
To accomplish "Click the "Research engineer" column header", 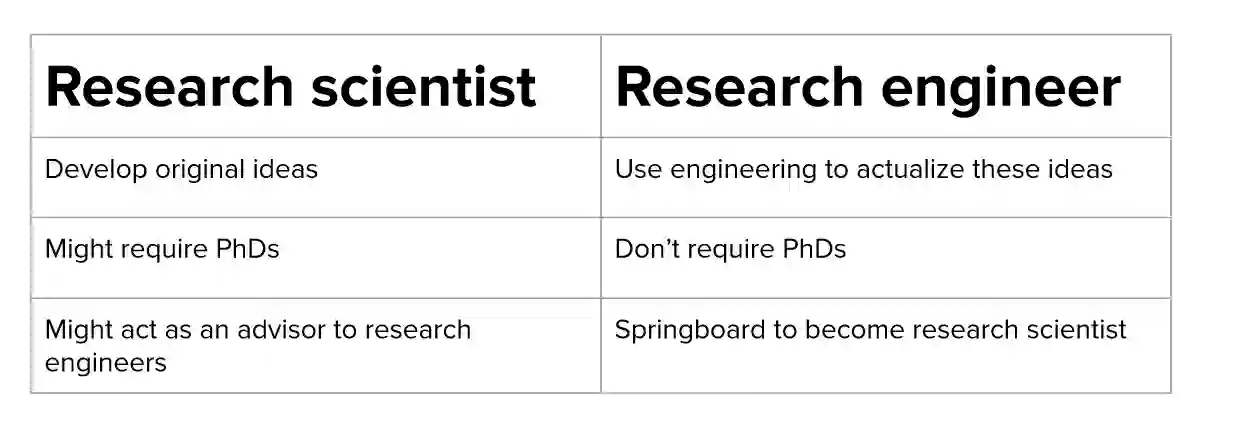I will tap(867, 88).
